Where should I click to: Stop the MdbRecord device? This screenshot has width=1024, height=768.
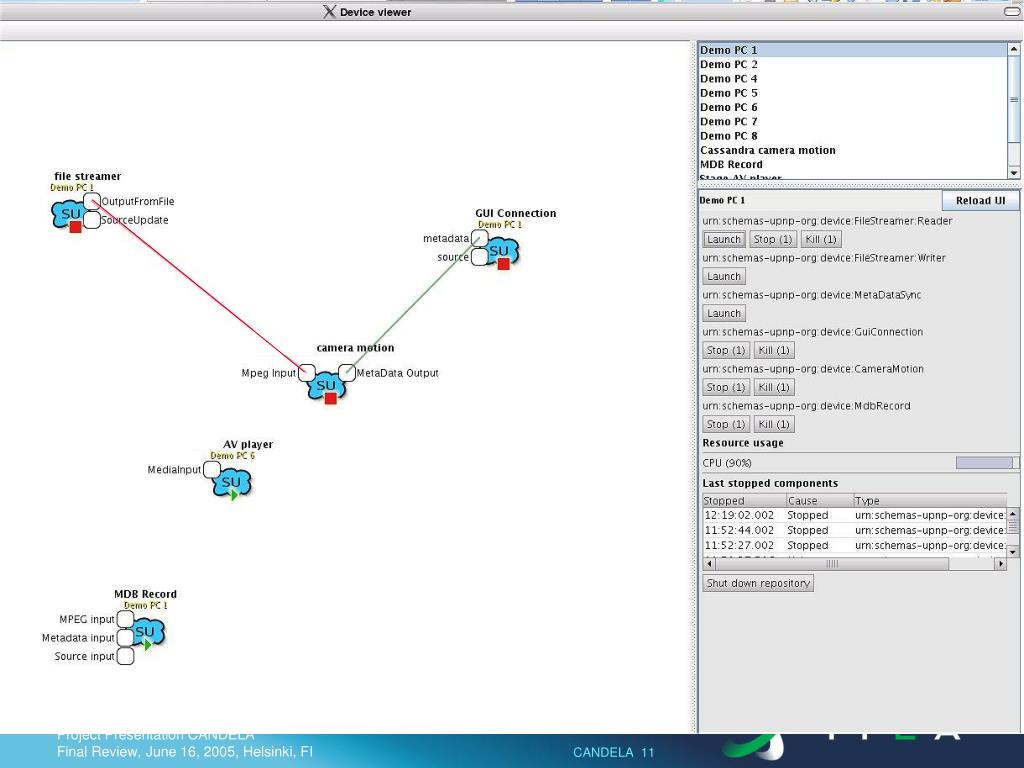pos(726,424)
